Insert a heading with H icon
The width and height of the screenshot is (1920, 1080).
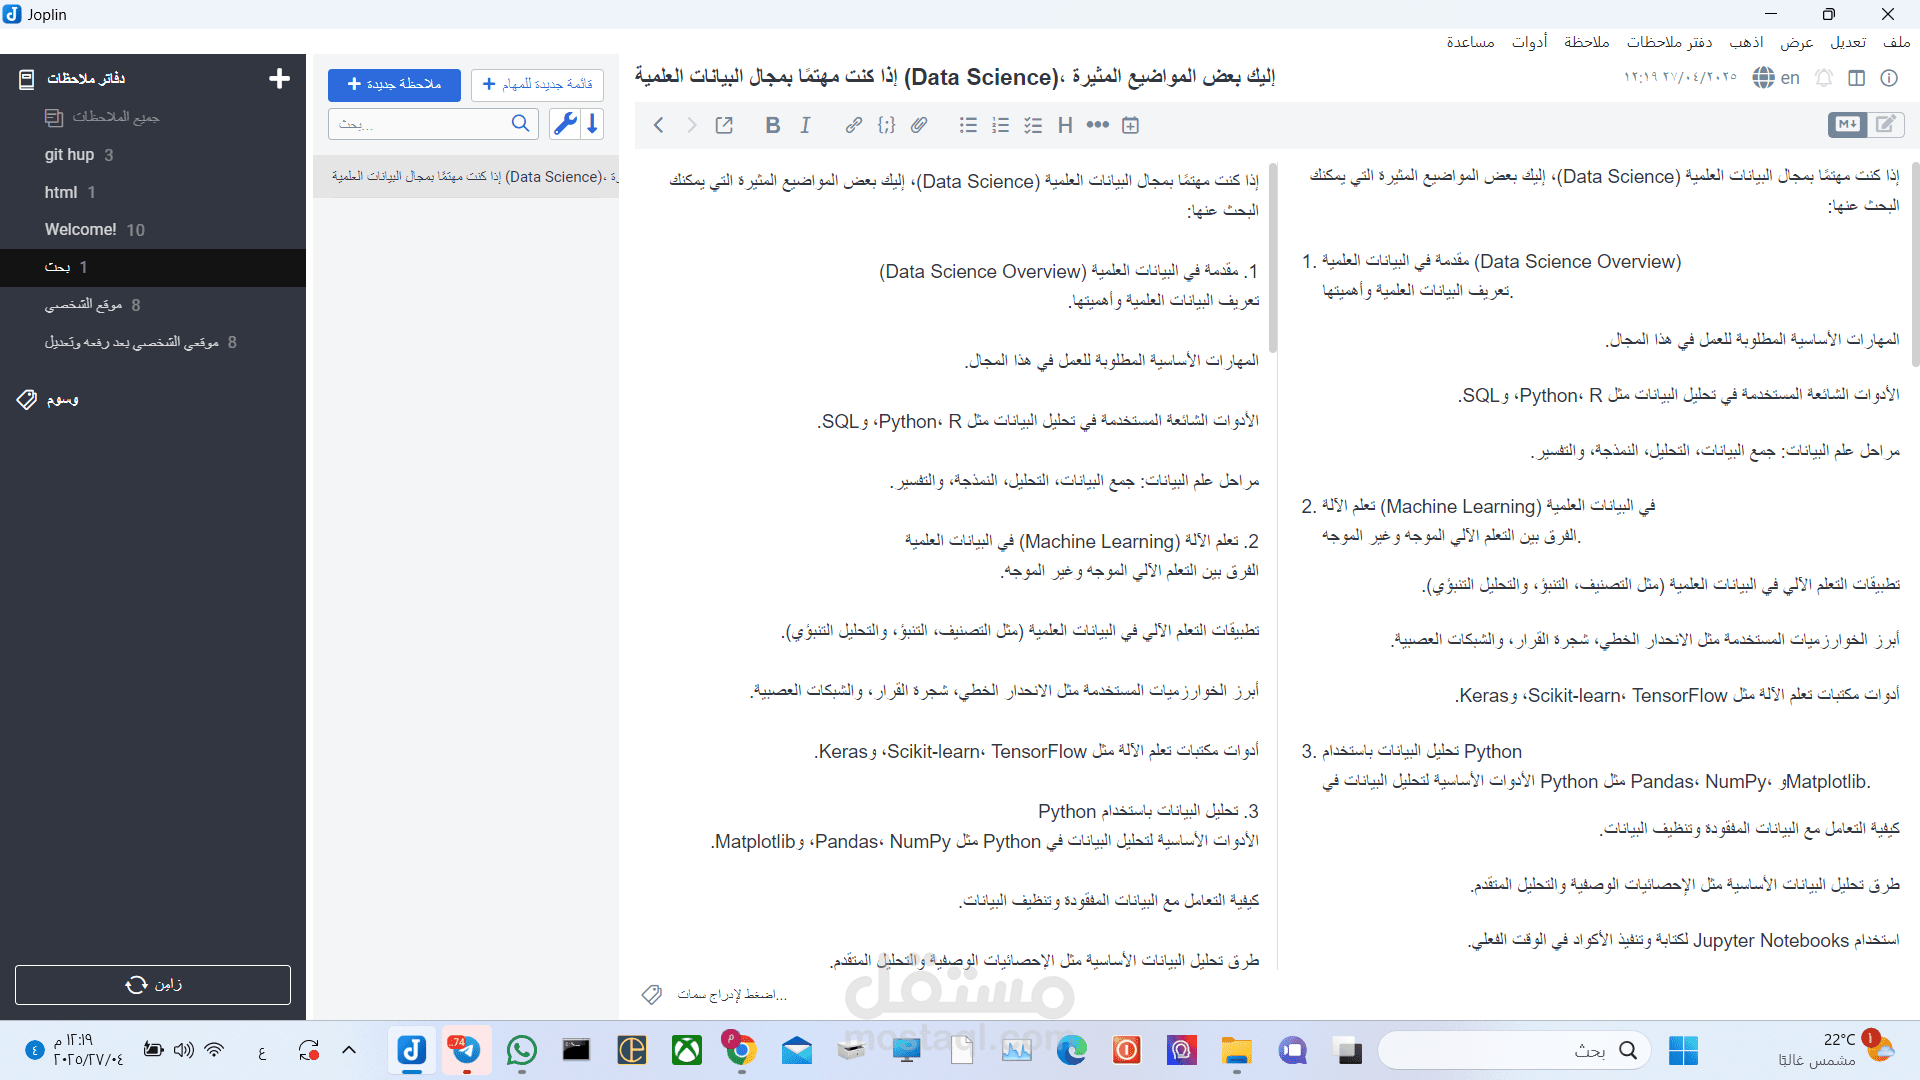[1065, 125]
